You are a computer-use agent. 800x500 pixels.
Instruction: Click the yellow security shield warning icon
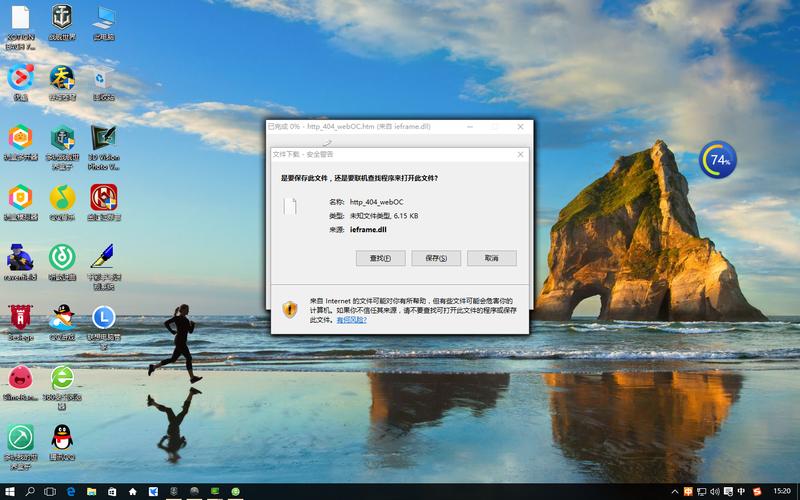tap(290, 309)
